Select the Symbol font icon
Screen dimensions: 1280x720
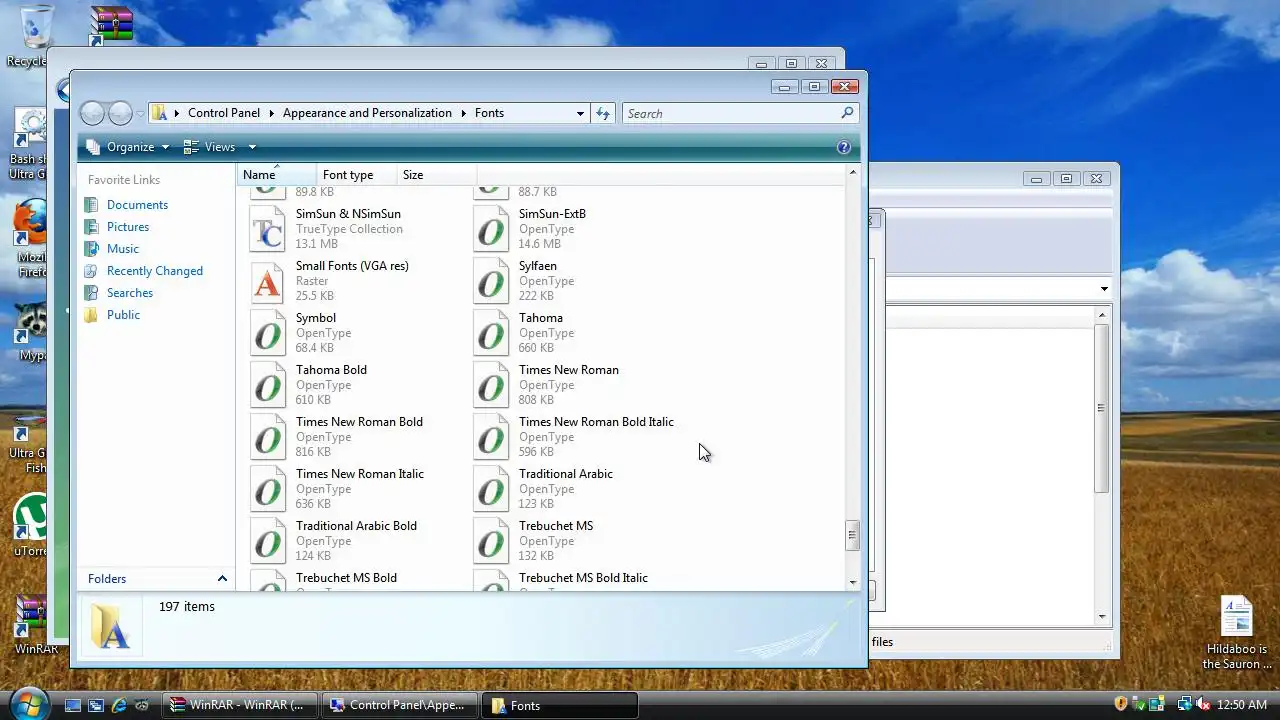click(268, 333)
